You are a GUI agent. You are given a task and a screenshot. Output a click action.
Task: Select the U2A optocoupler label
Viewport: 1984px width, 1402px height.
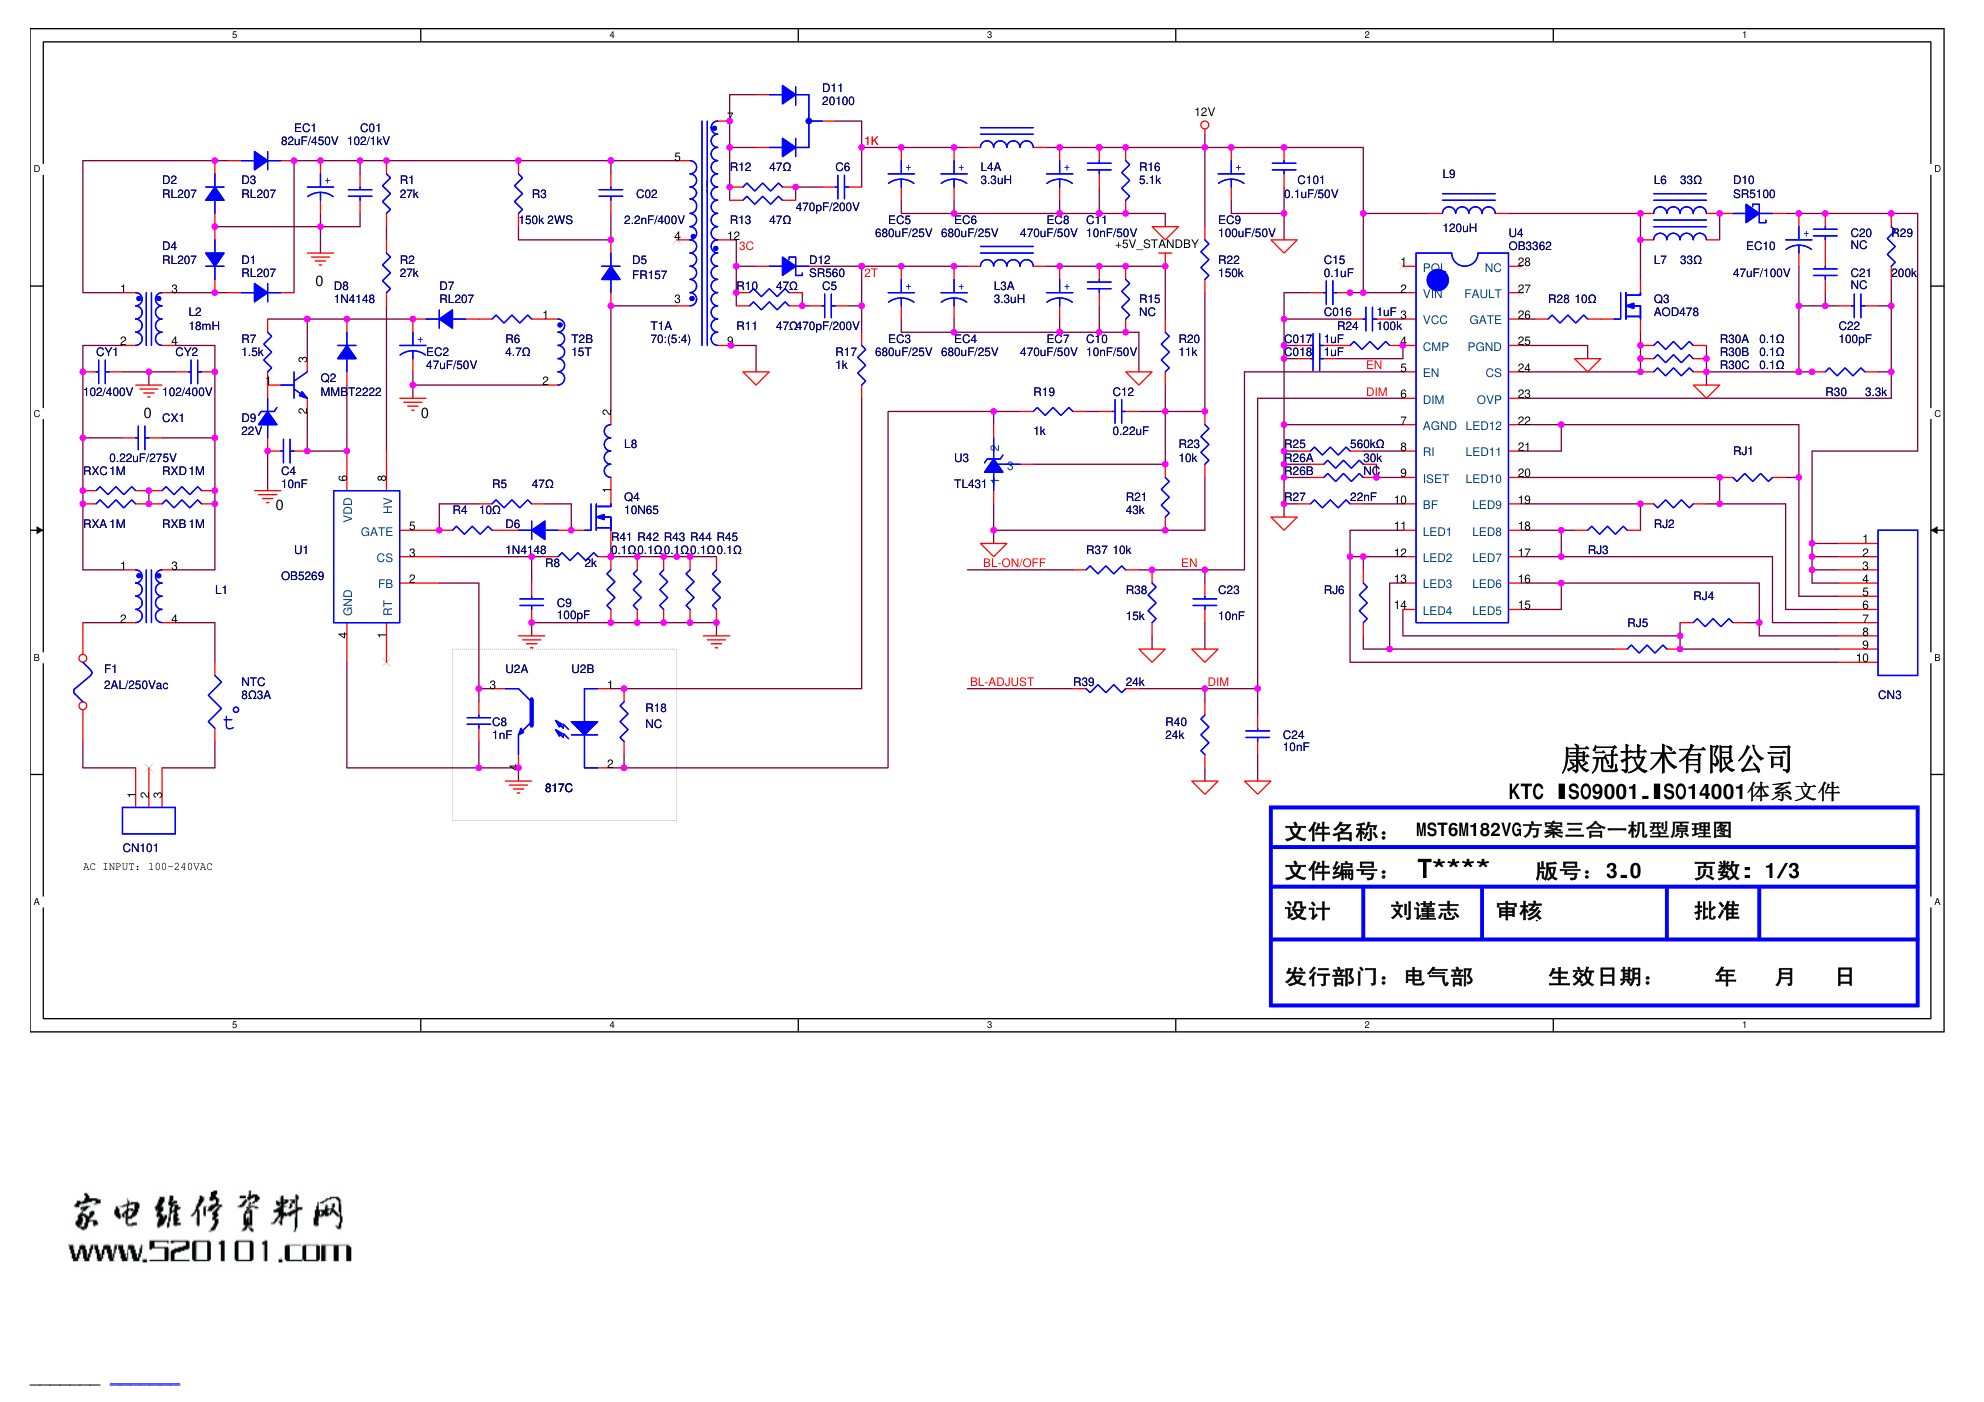coord(516,669)
